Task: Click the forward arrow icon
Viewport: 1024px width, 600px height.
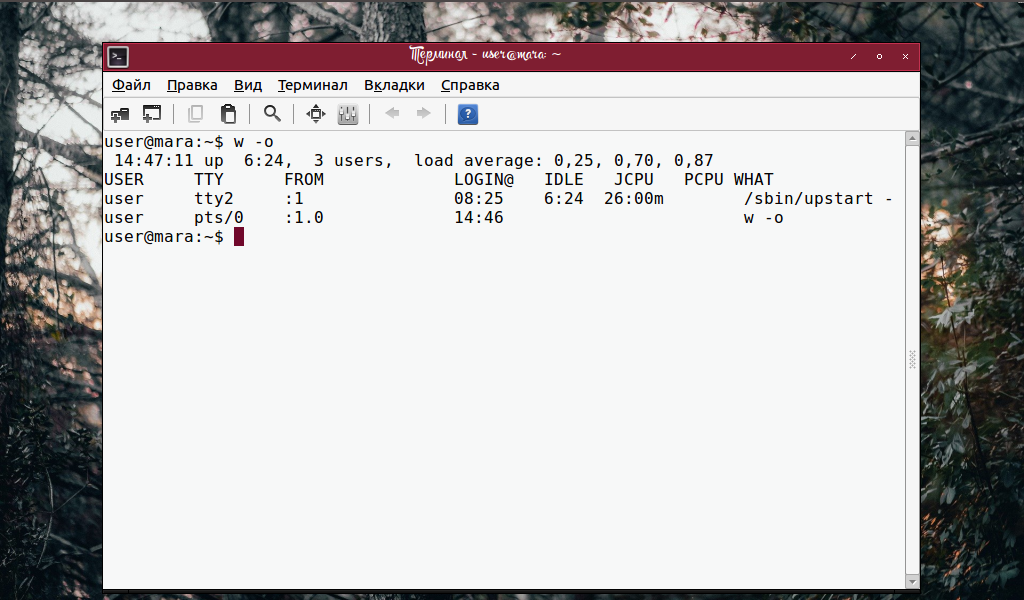Action: coord(424,113)
